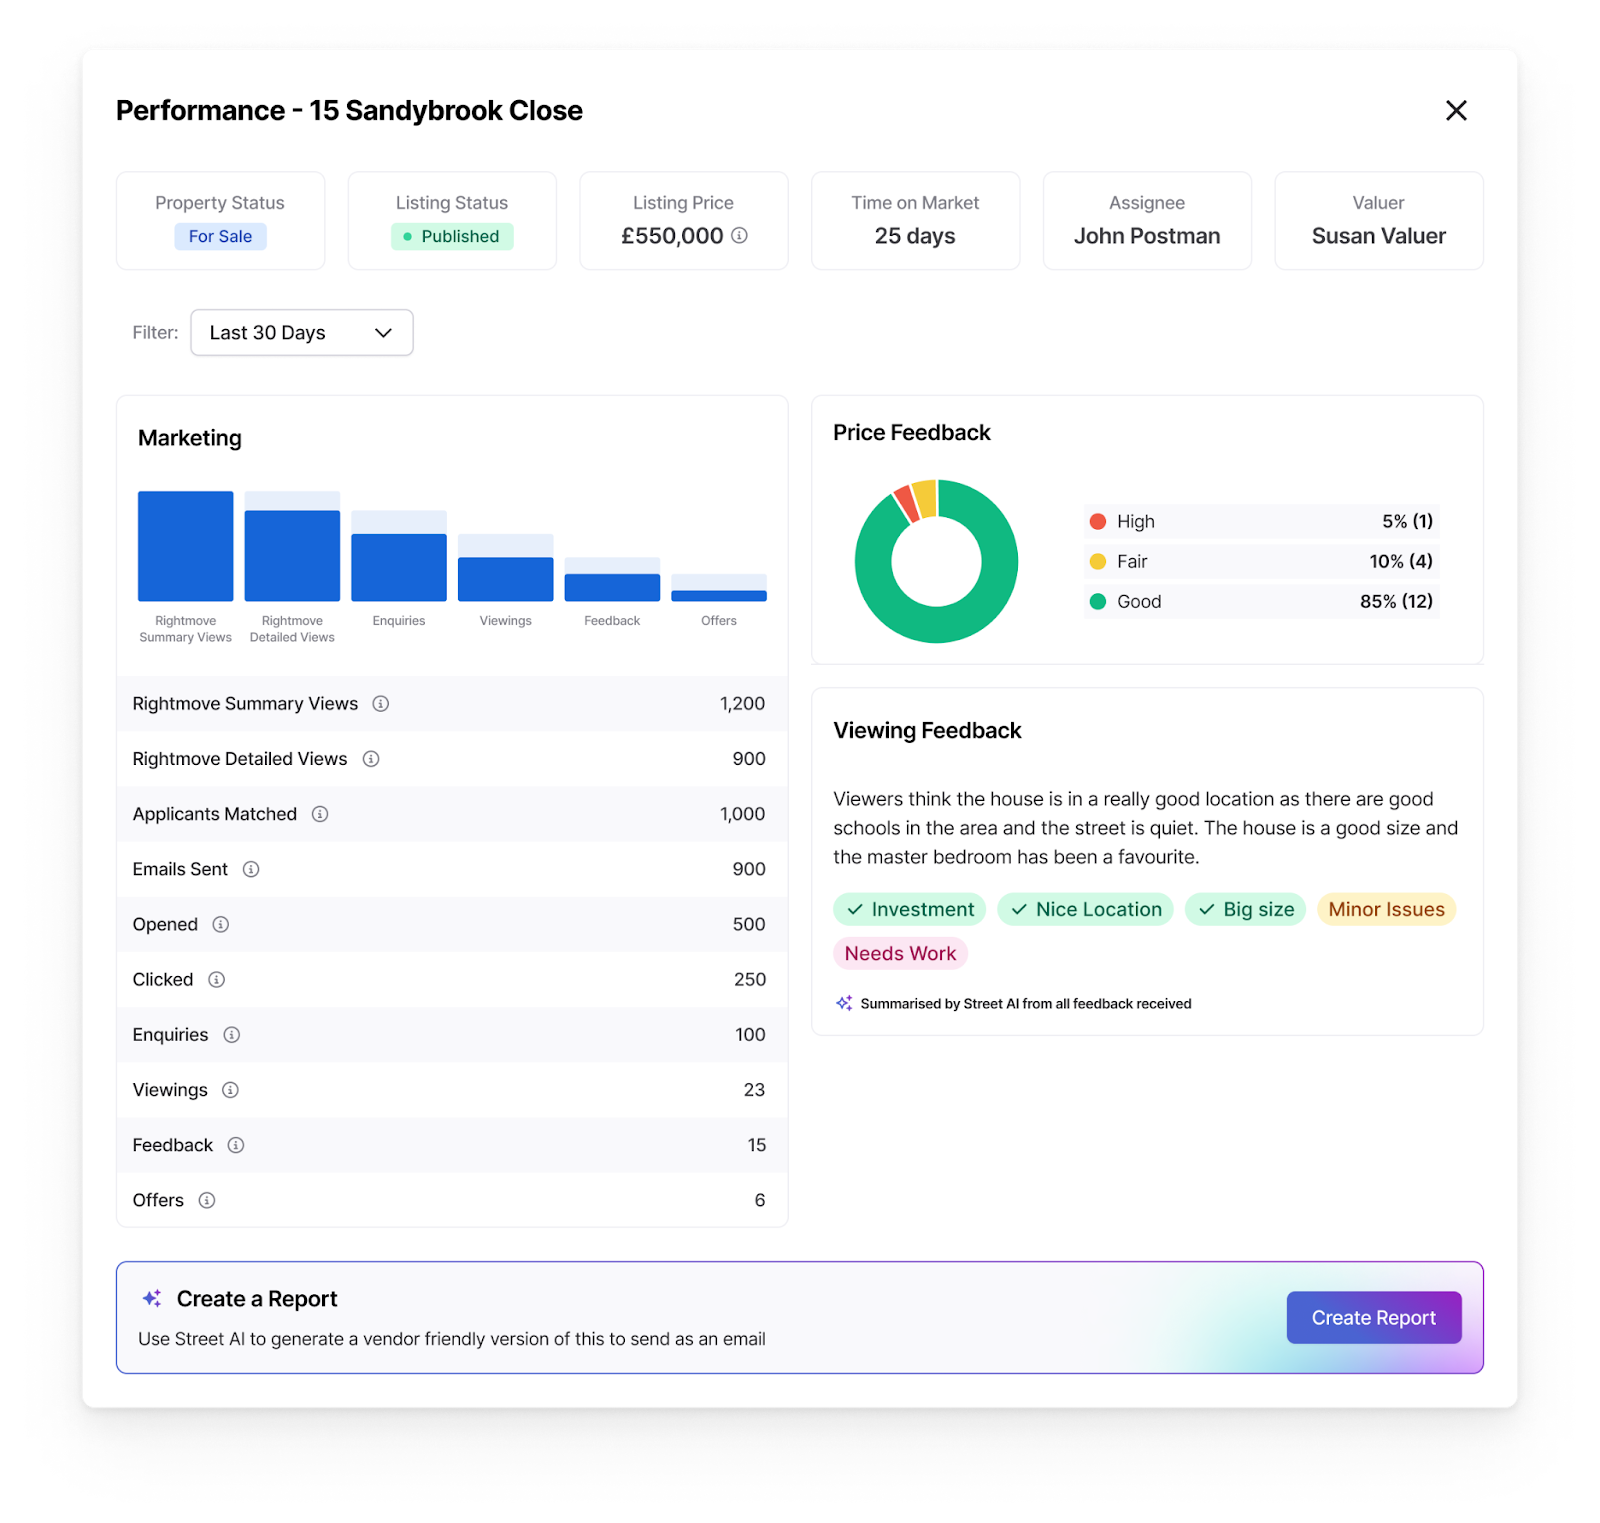1600x1523 pixels.
Task: Click the For Sale status badge
Action: [x=221, y=236]
